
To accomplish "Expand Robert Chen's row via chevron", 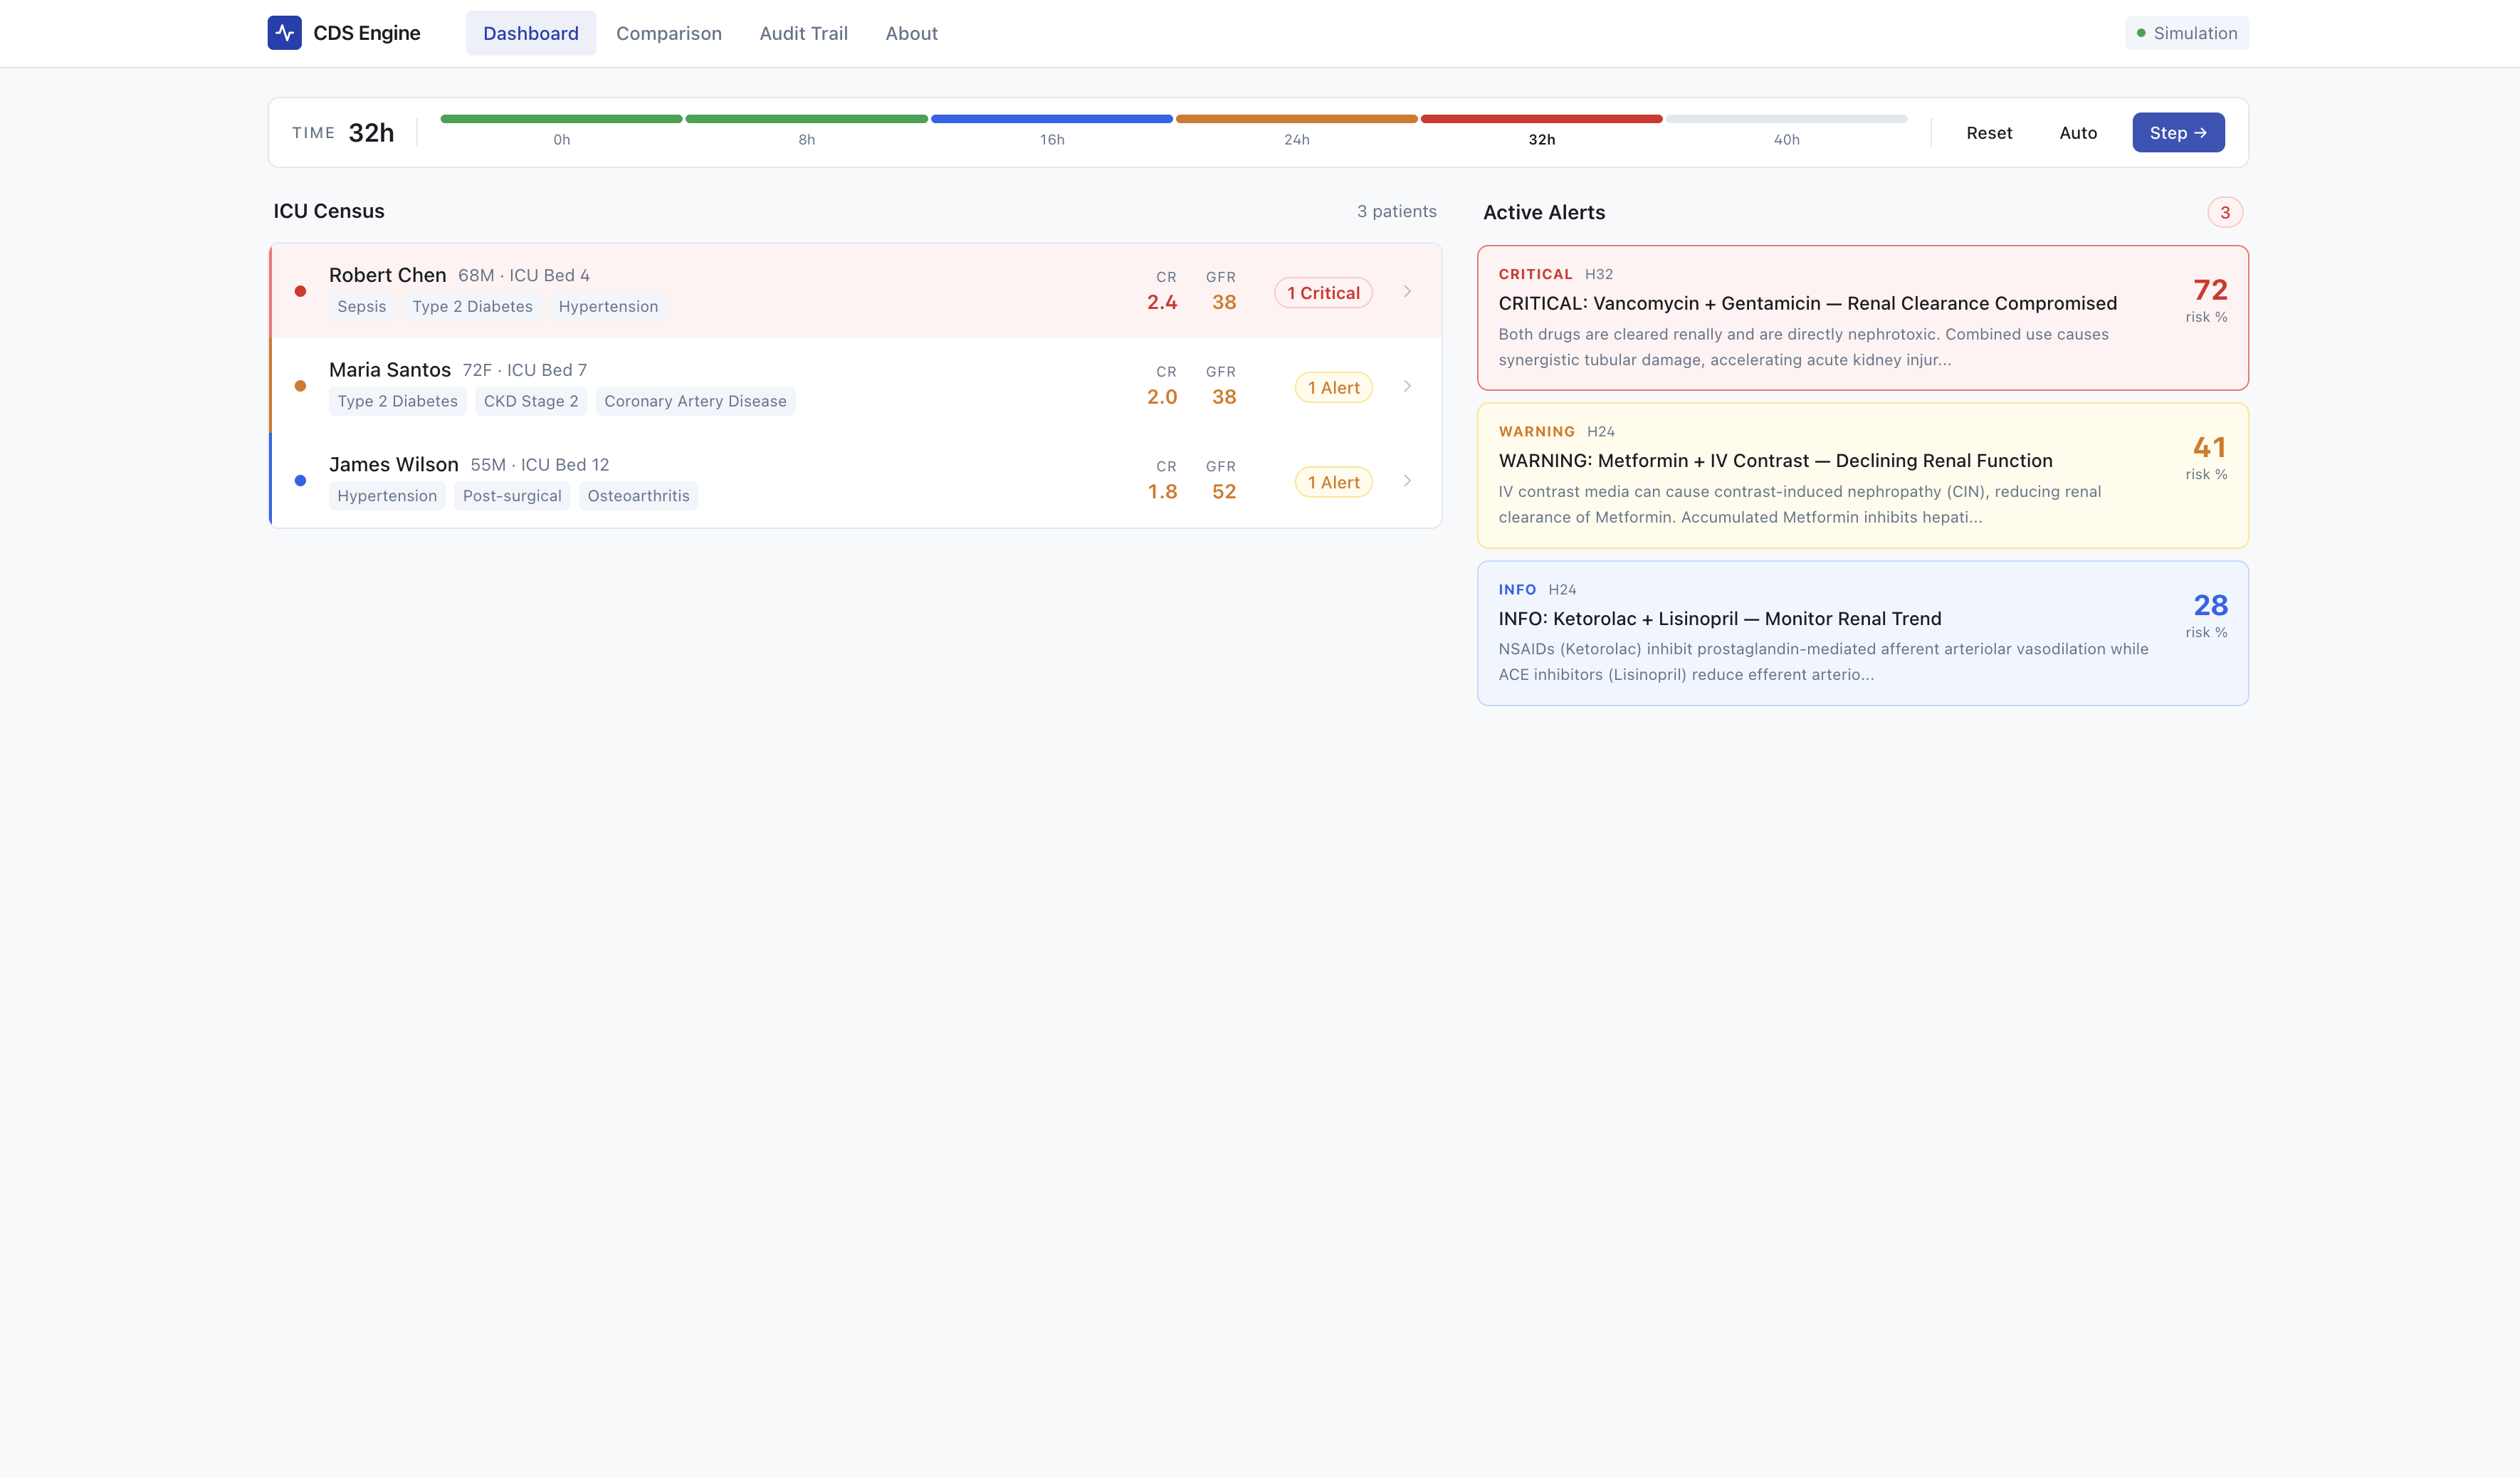I will [1406, 291].
